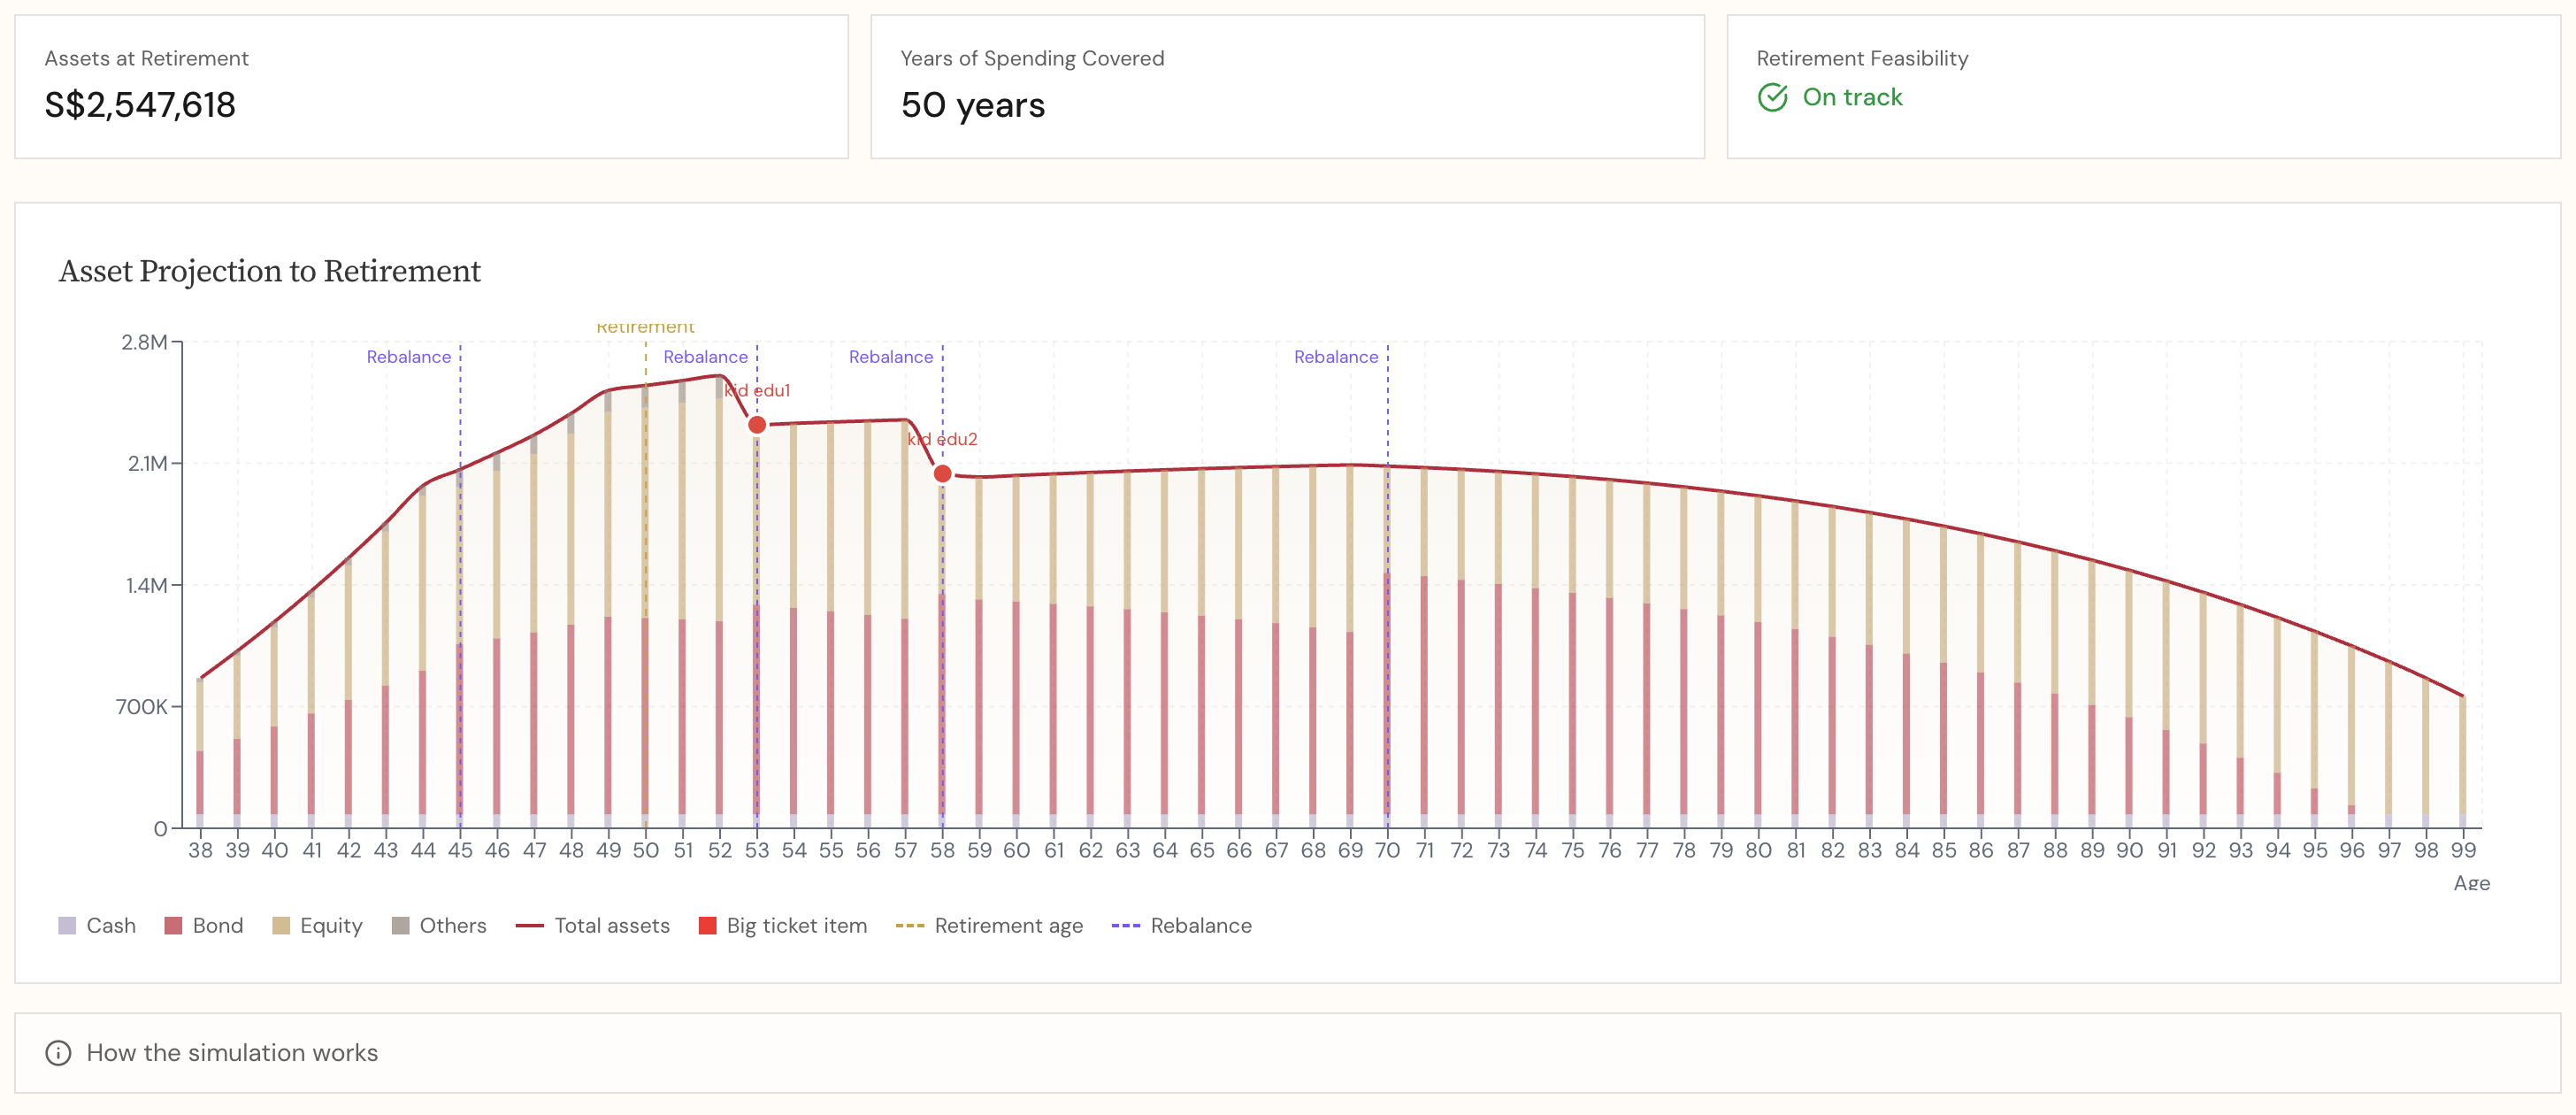Click the bar for age 99
This screenshot has width=2576, height=1115.
tap(2462, 760)
